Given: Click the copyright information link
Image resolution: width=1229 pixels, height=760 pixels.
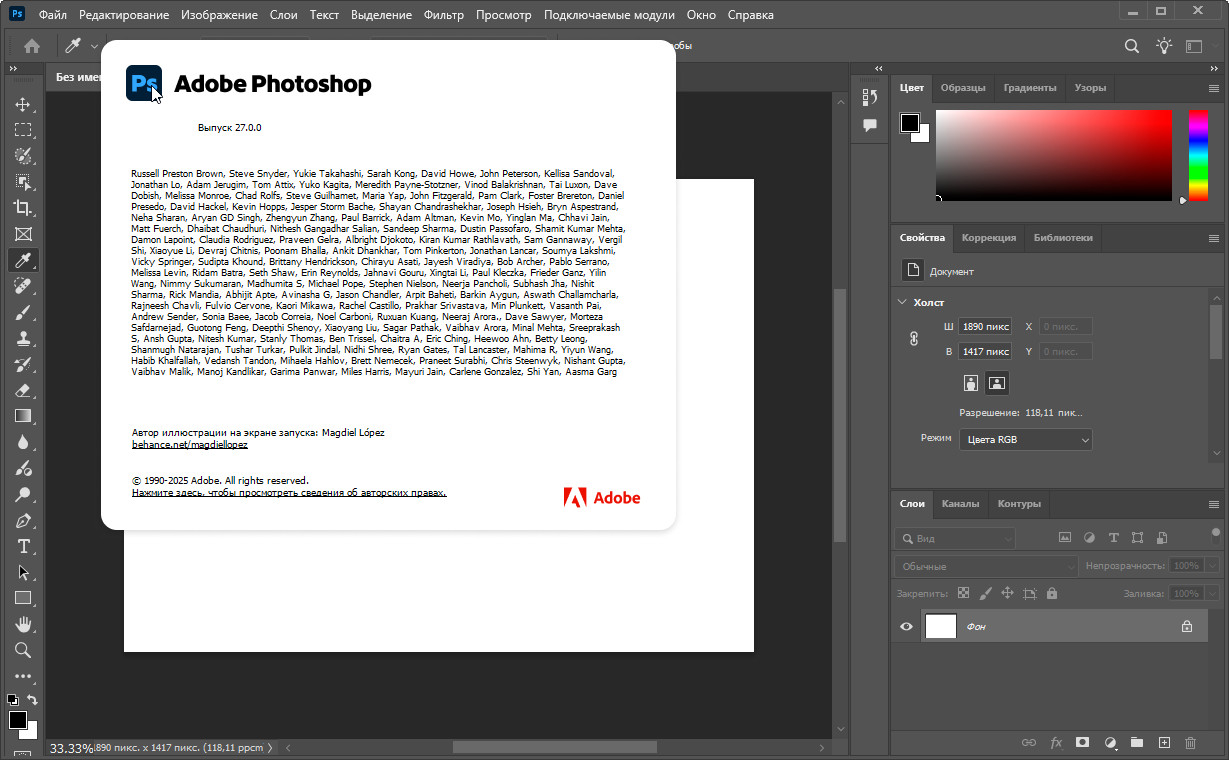Looking at the screenshot, I should point(289,493).
